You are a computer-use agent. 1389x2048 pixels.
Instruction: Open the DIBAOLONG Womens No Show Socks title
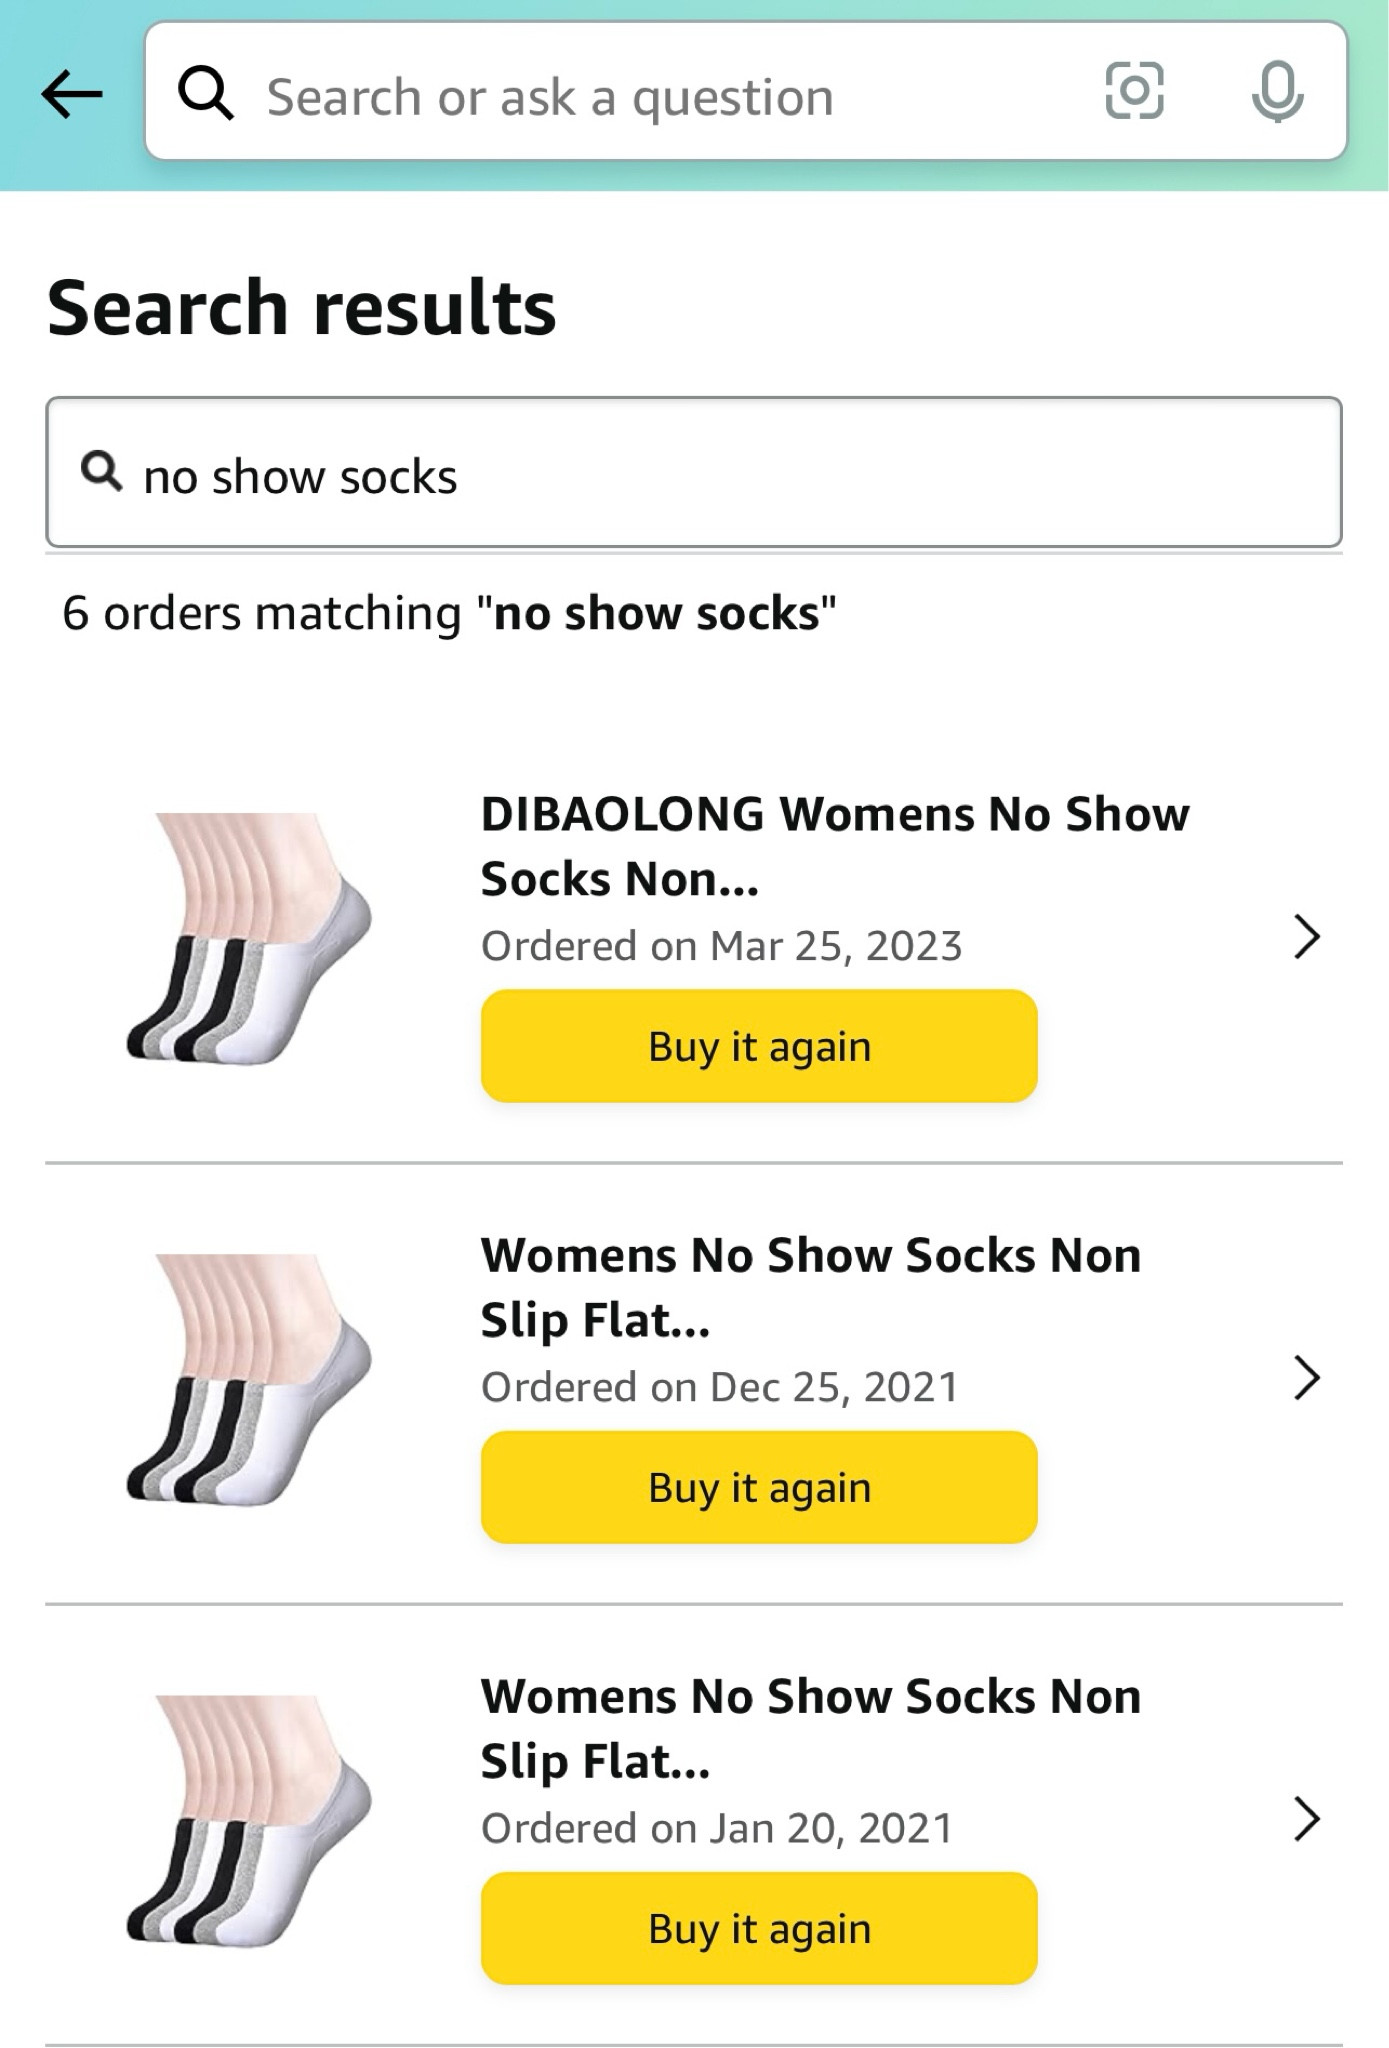pos(836,847)
